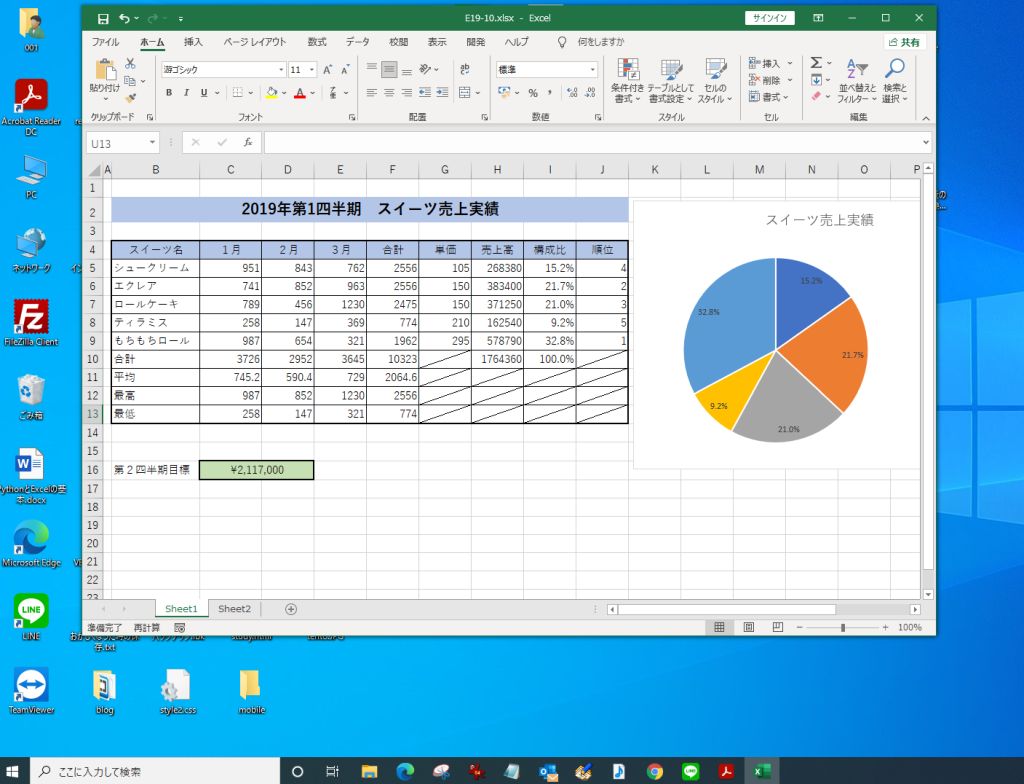Click the 共有 share button
The height and width of the screenshot is (784, 1024).
coord(904,42)
